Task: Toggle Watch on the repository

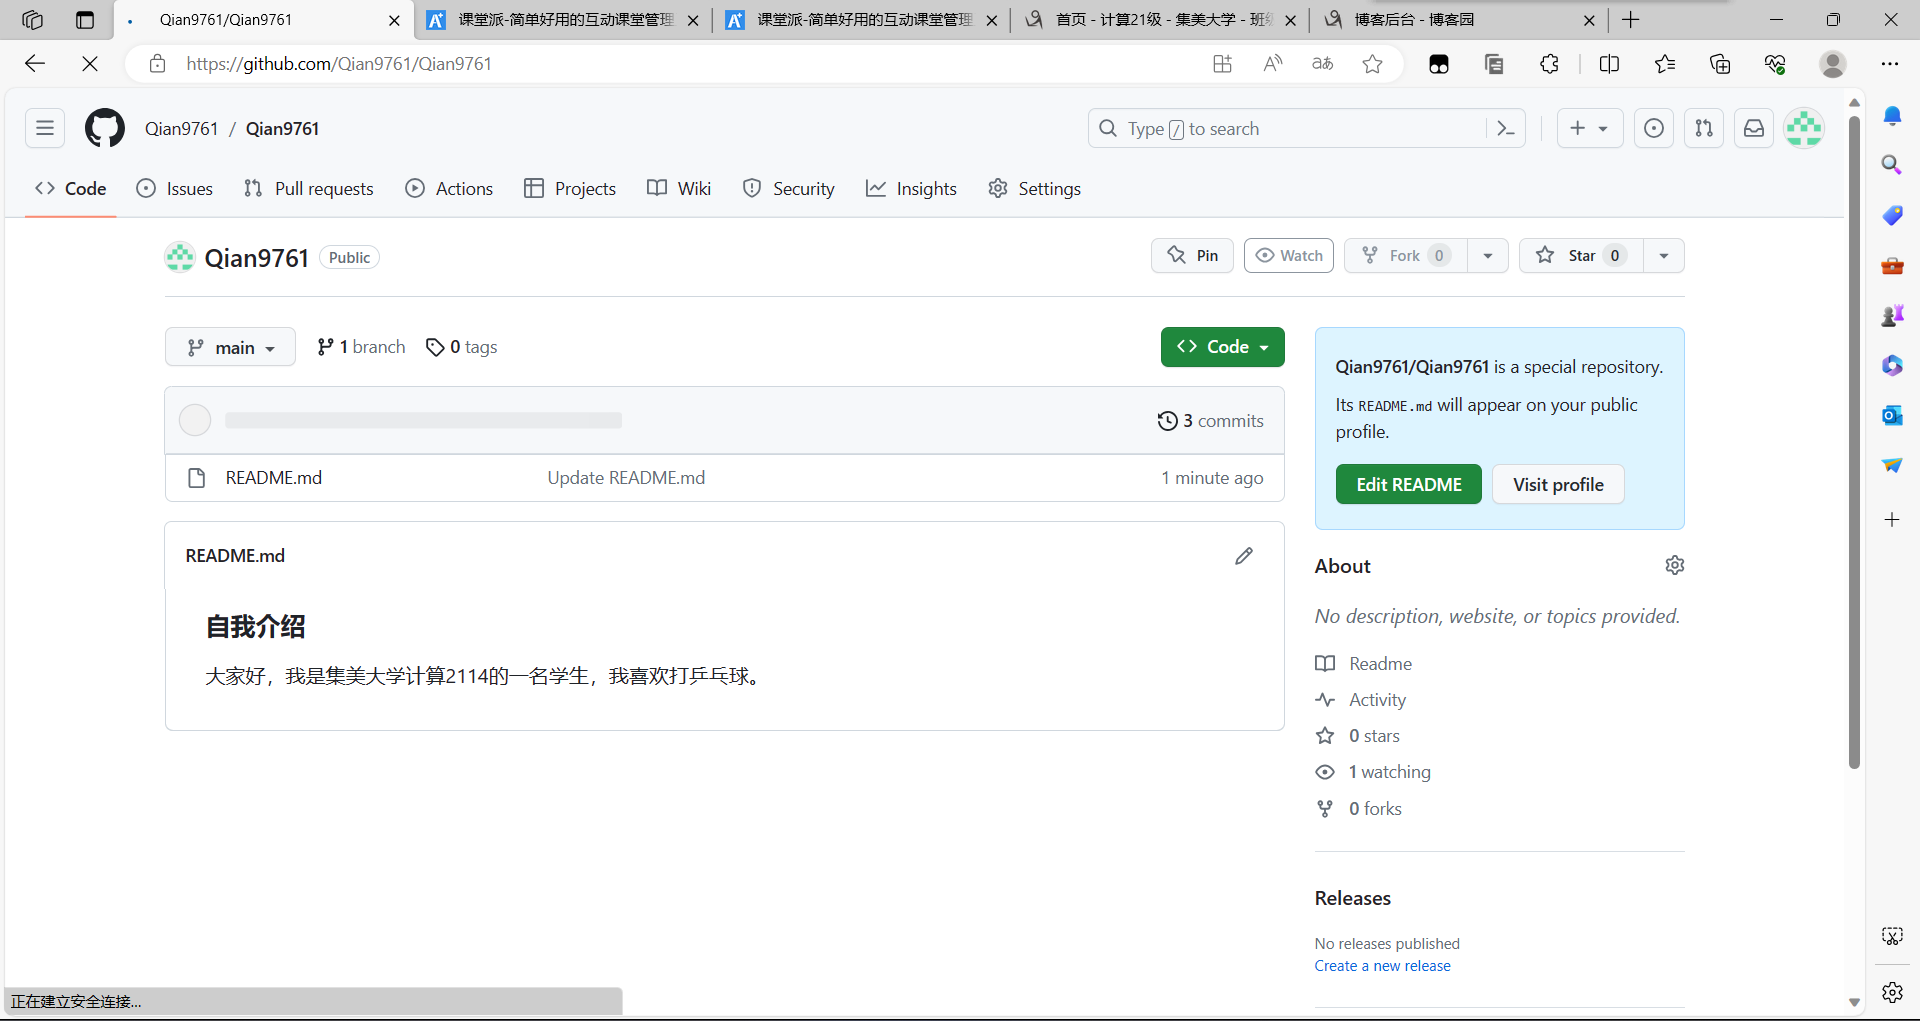Action: point(1289,256)
